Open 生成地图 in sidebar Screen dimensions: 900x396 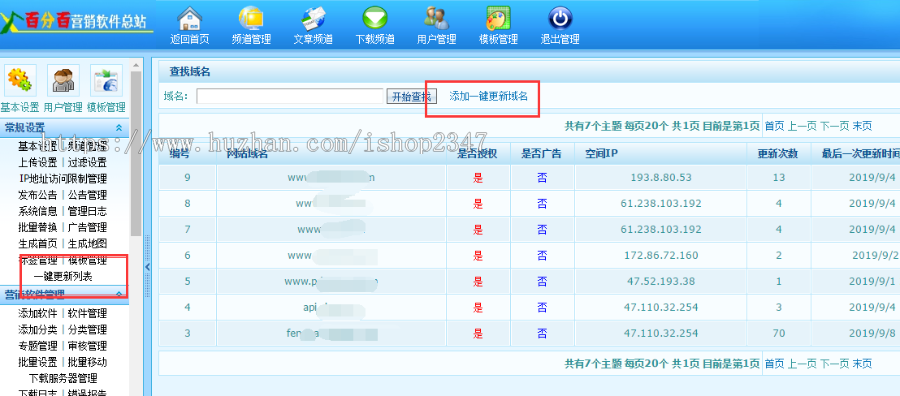87,243
